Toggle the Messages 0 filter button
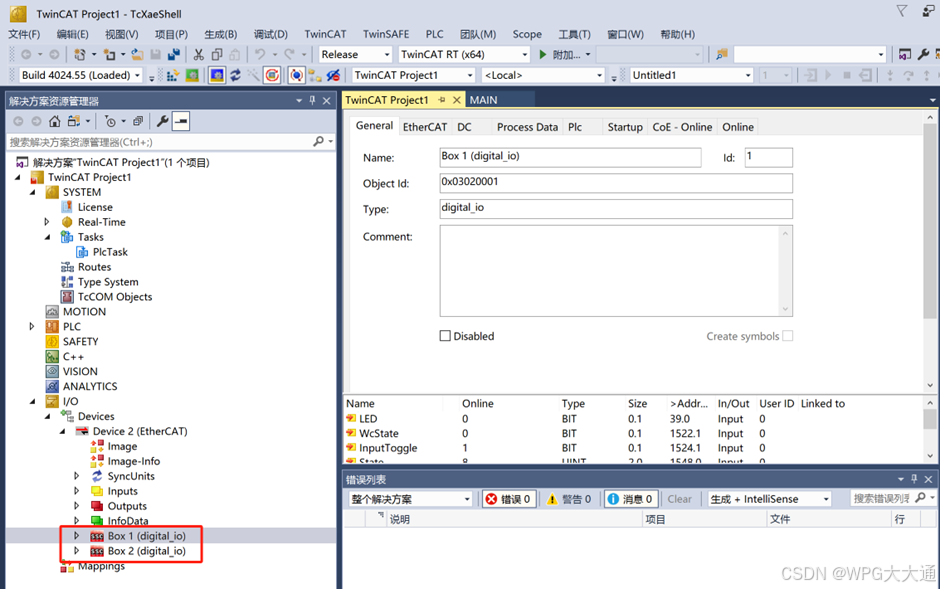 click(631, 499)
